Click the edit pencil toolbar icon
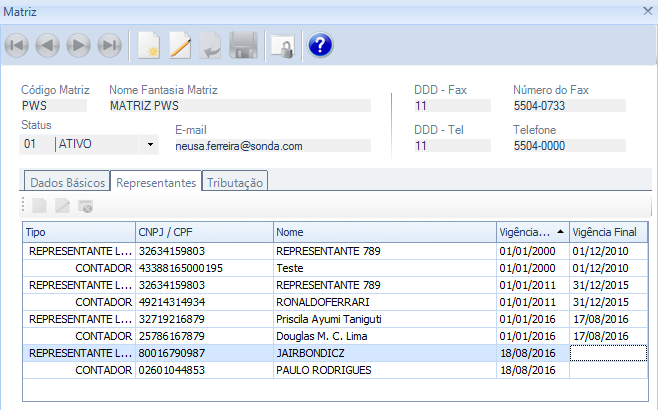658x410 pixels. coord(180,45)
